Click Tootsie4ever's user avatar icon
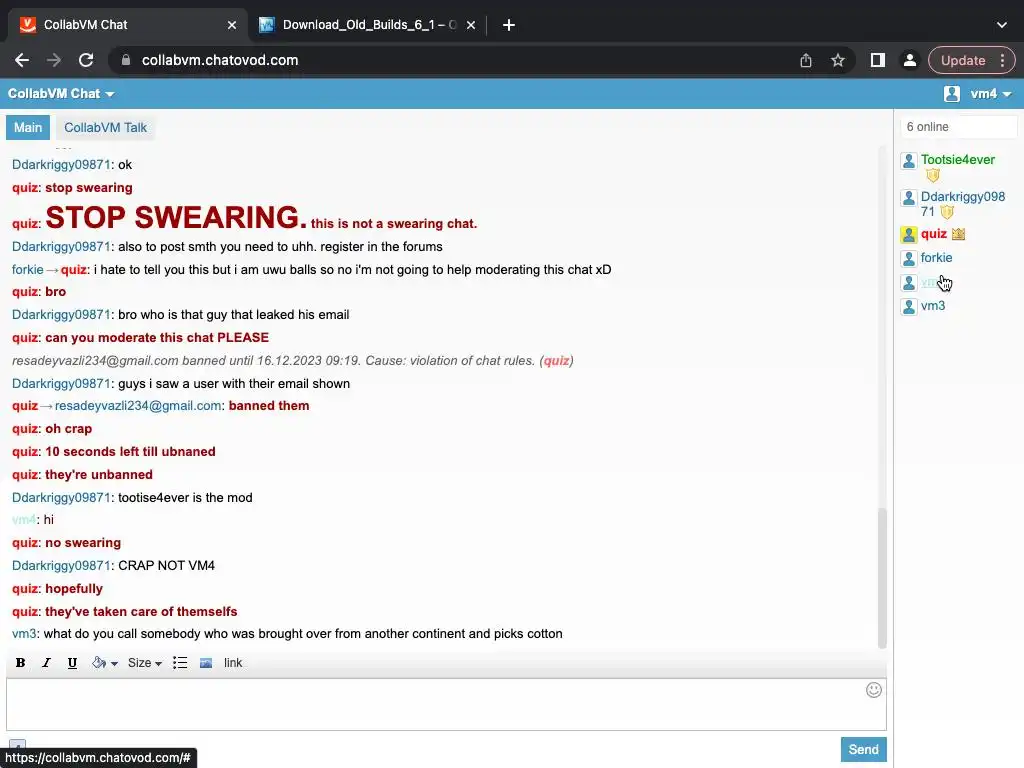The width and height of the screenshot is (1024, 768). pyautogui.click(x=908, y=161)
